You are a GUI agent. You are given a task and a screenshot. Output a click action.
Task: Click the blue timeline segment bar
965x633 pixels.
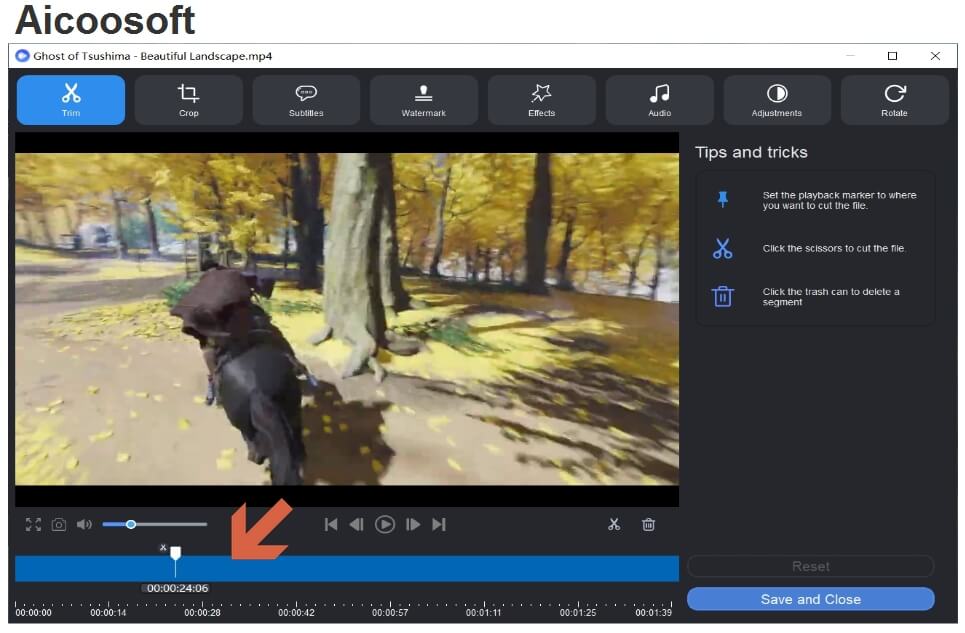[x=346, y=569]
